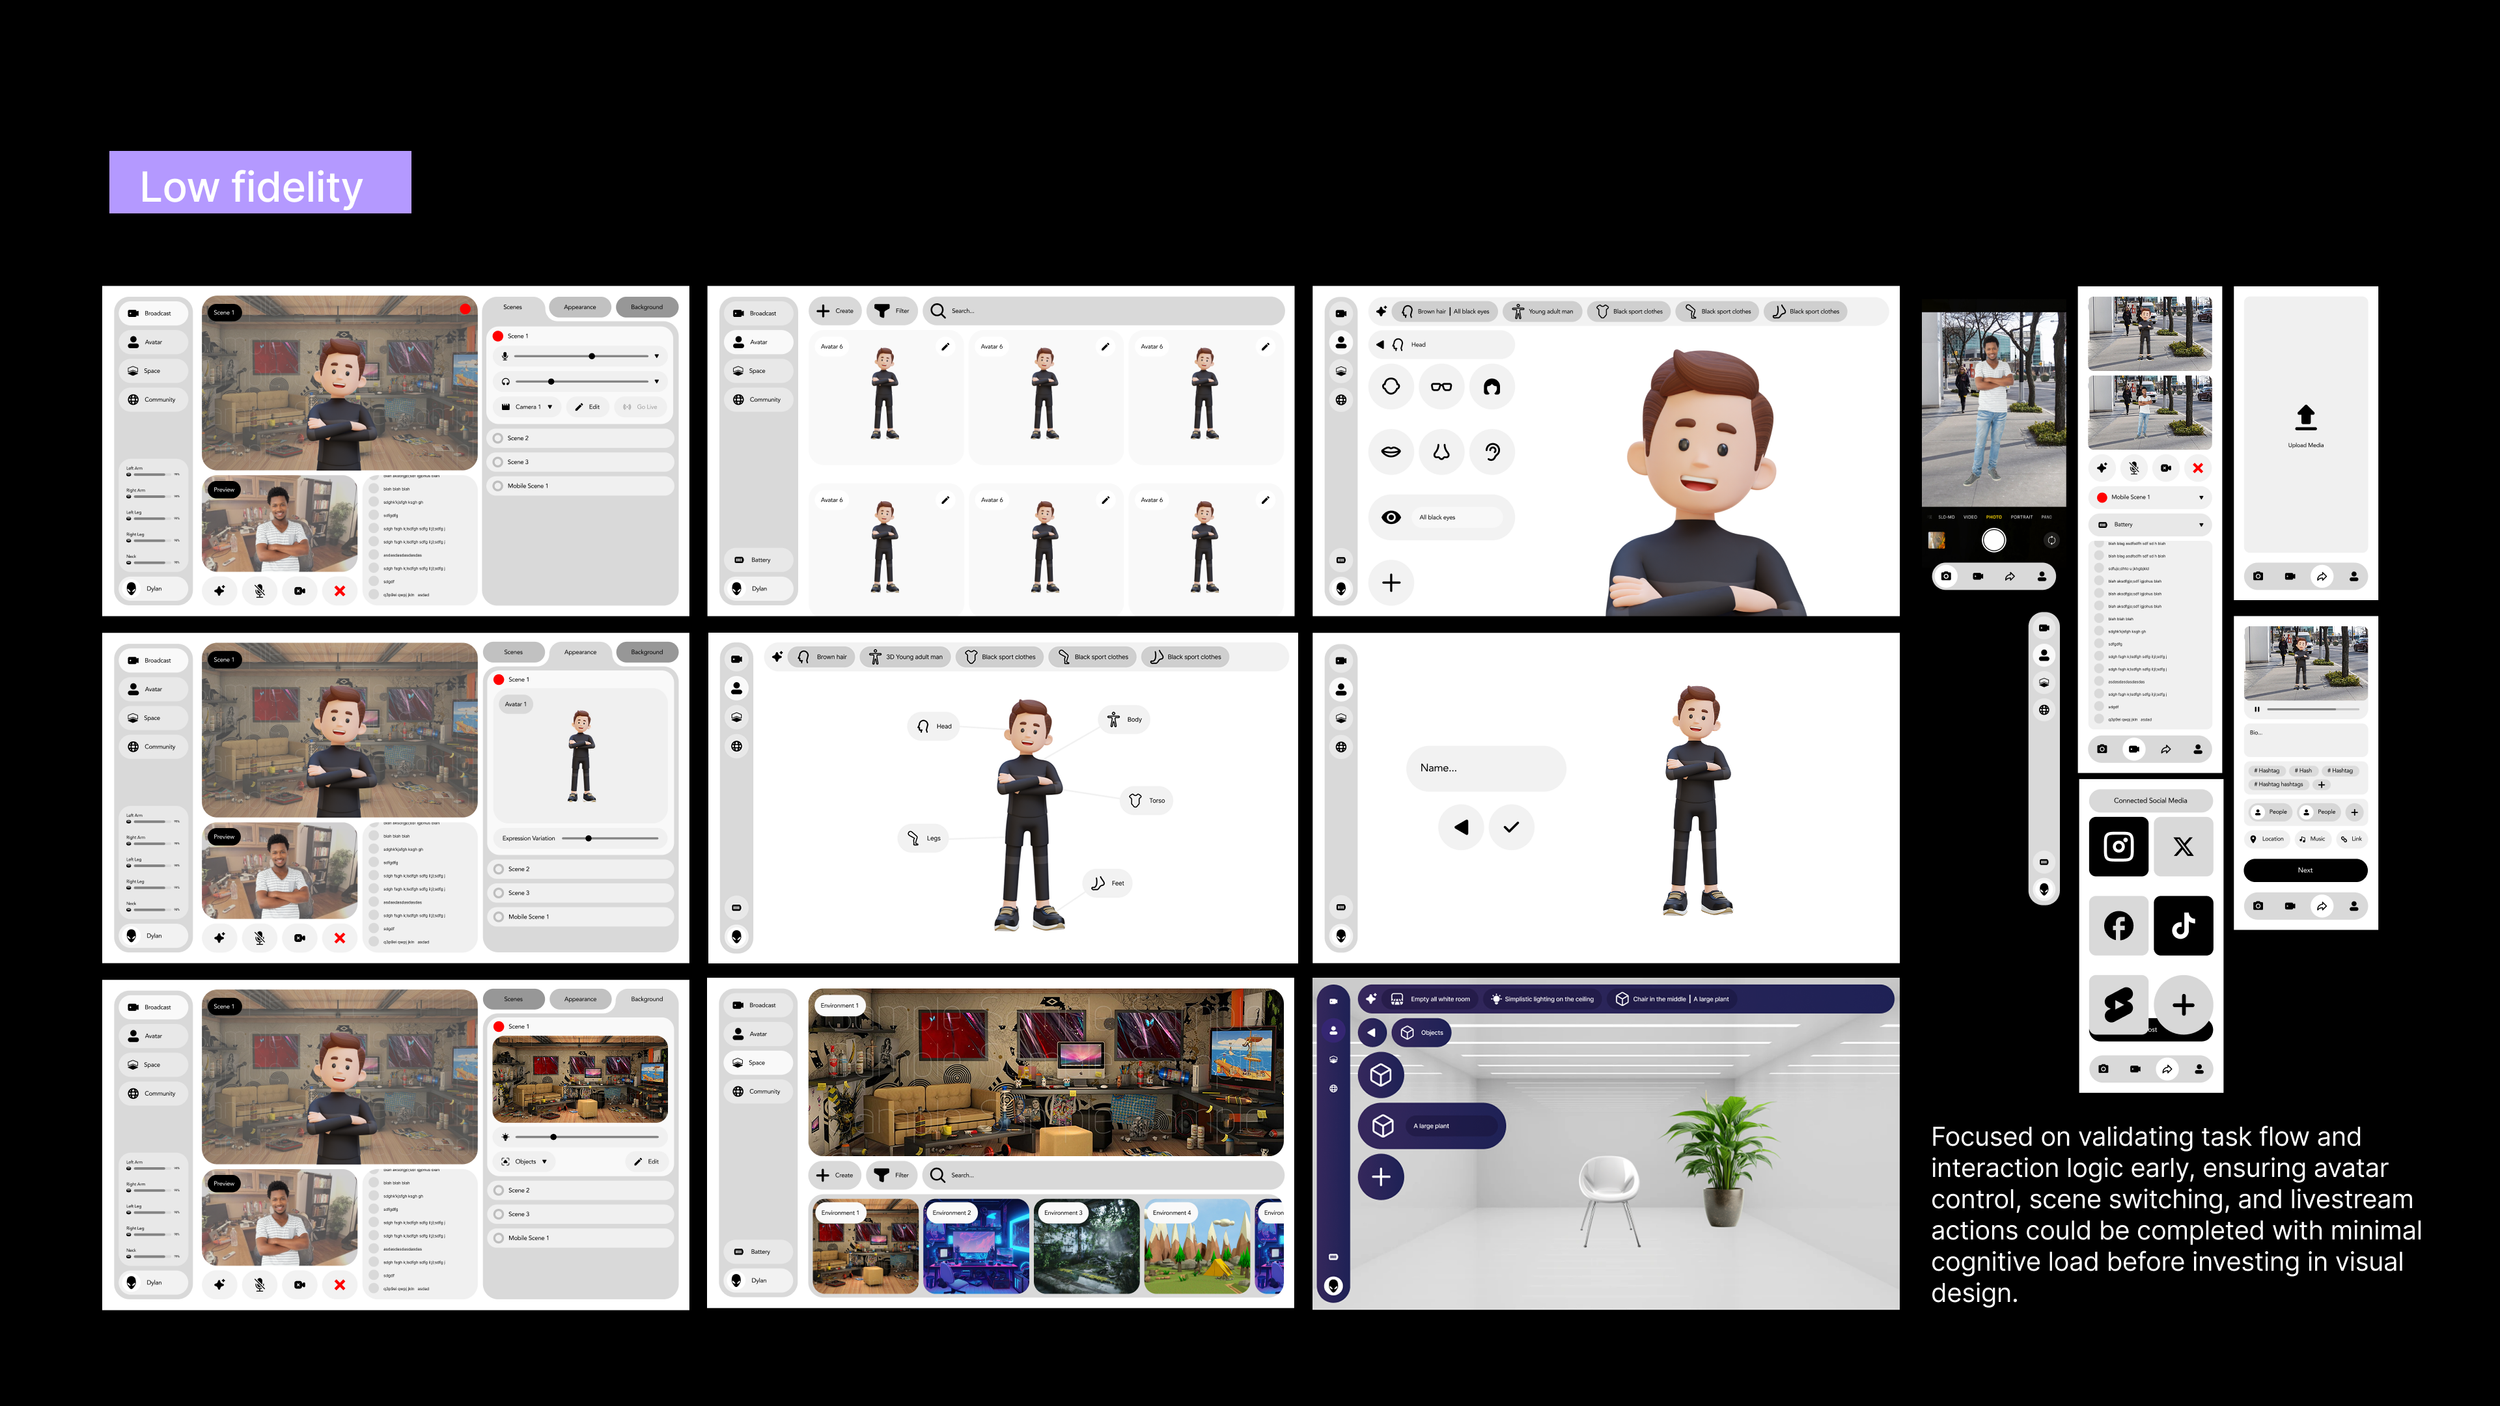
Task: Click the TikTok social media tile
Action: pyautogui.click(x=2183, y=926)
